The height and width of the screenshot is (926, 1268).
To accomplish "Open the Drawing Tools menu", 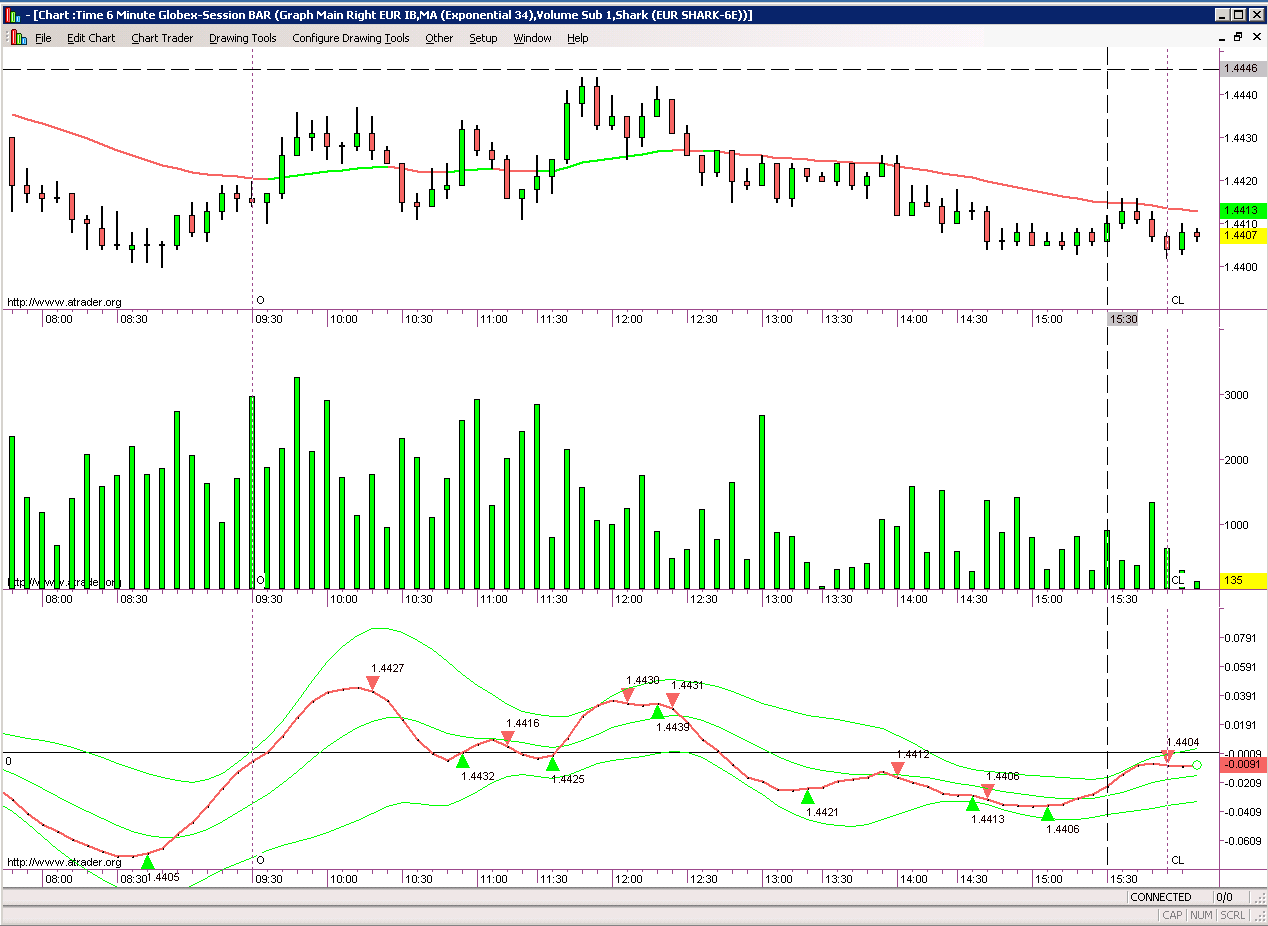I will 243,38.
